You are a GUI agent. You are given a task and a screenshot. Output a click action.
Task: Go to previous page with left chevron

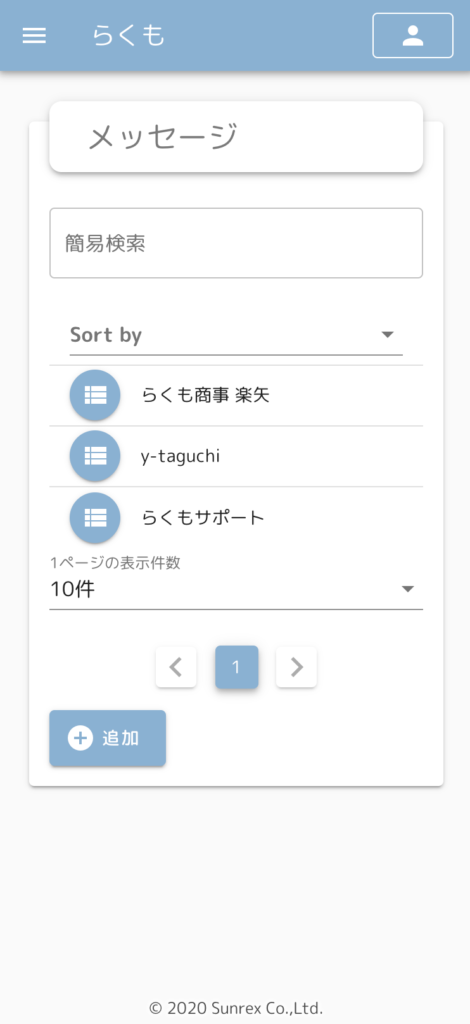(176, 667)
